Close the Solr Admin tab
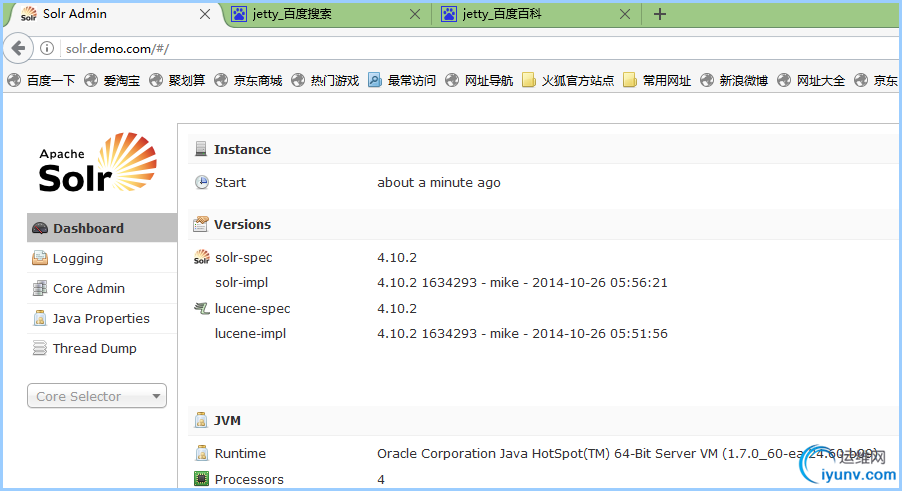902x491 pixels. click(205, 14)
